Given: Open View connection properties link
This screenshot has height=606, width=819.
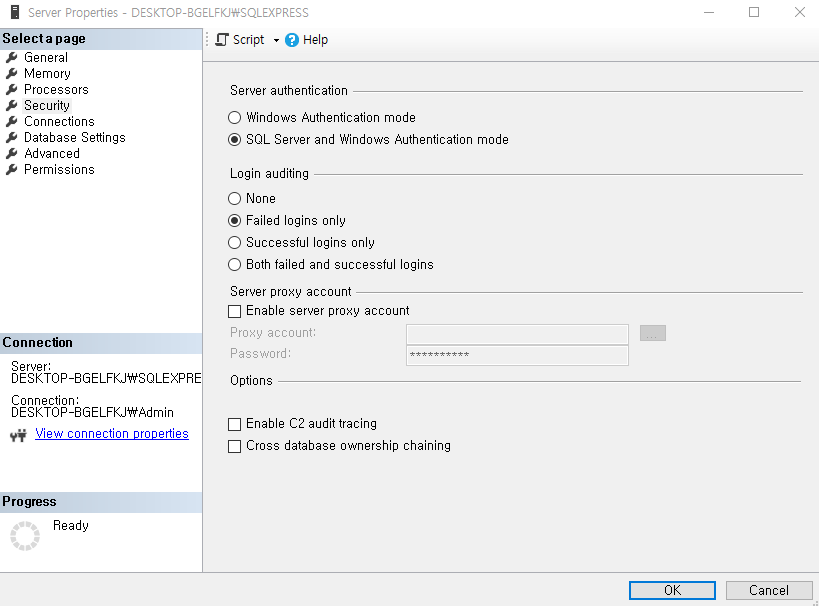Looking at the screenshot, I should coord(112,434).
